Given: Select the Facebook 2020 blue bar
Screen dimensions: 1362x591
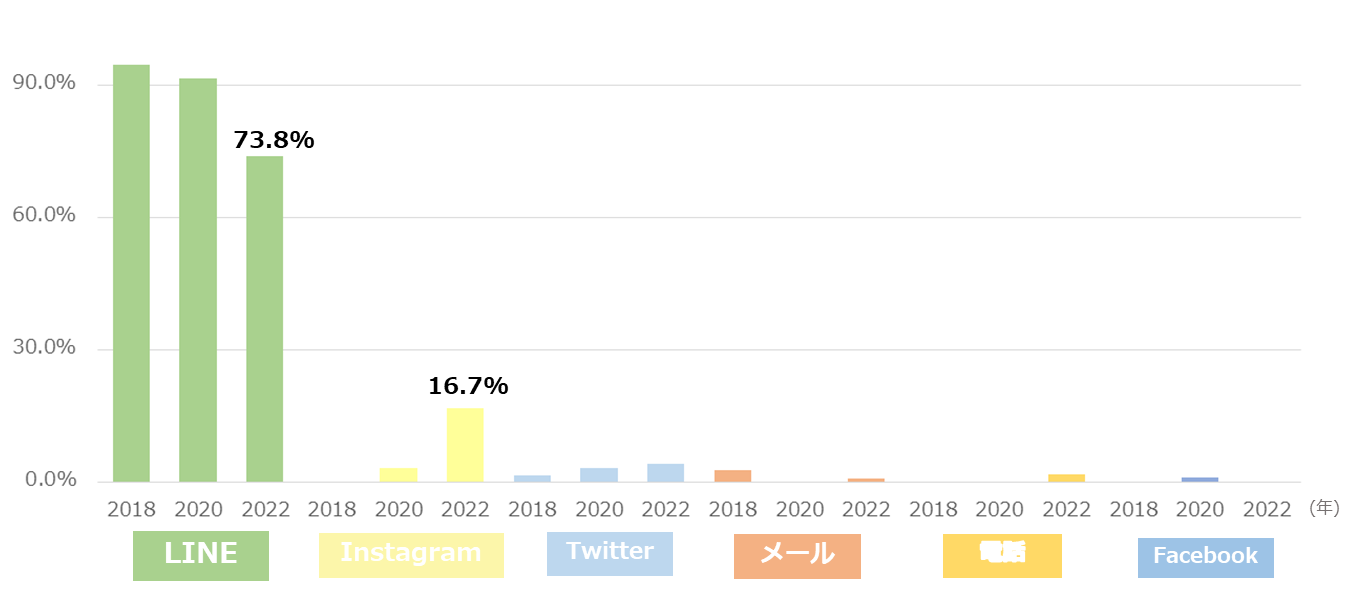Looking at the screenshot, I should click(1199, 480).
